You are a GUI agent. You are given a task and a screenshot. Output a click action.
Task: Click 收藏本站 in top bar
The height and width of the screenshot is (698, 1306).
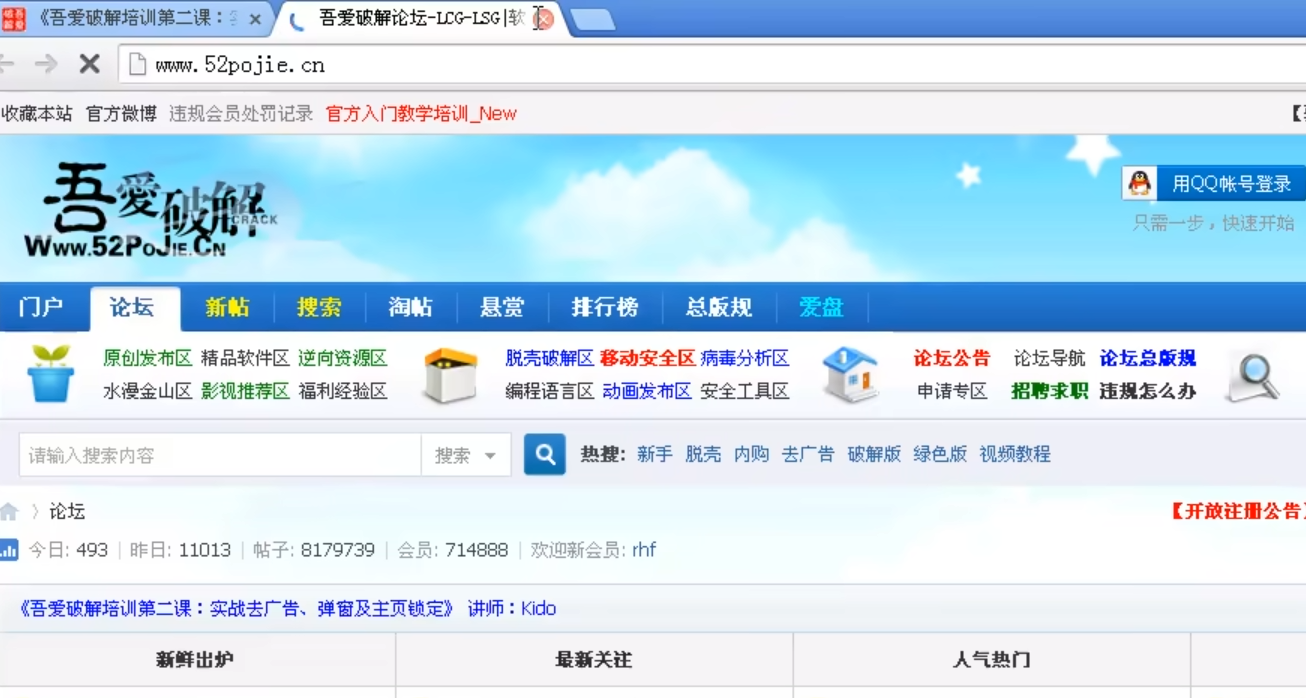click(37, 113)
